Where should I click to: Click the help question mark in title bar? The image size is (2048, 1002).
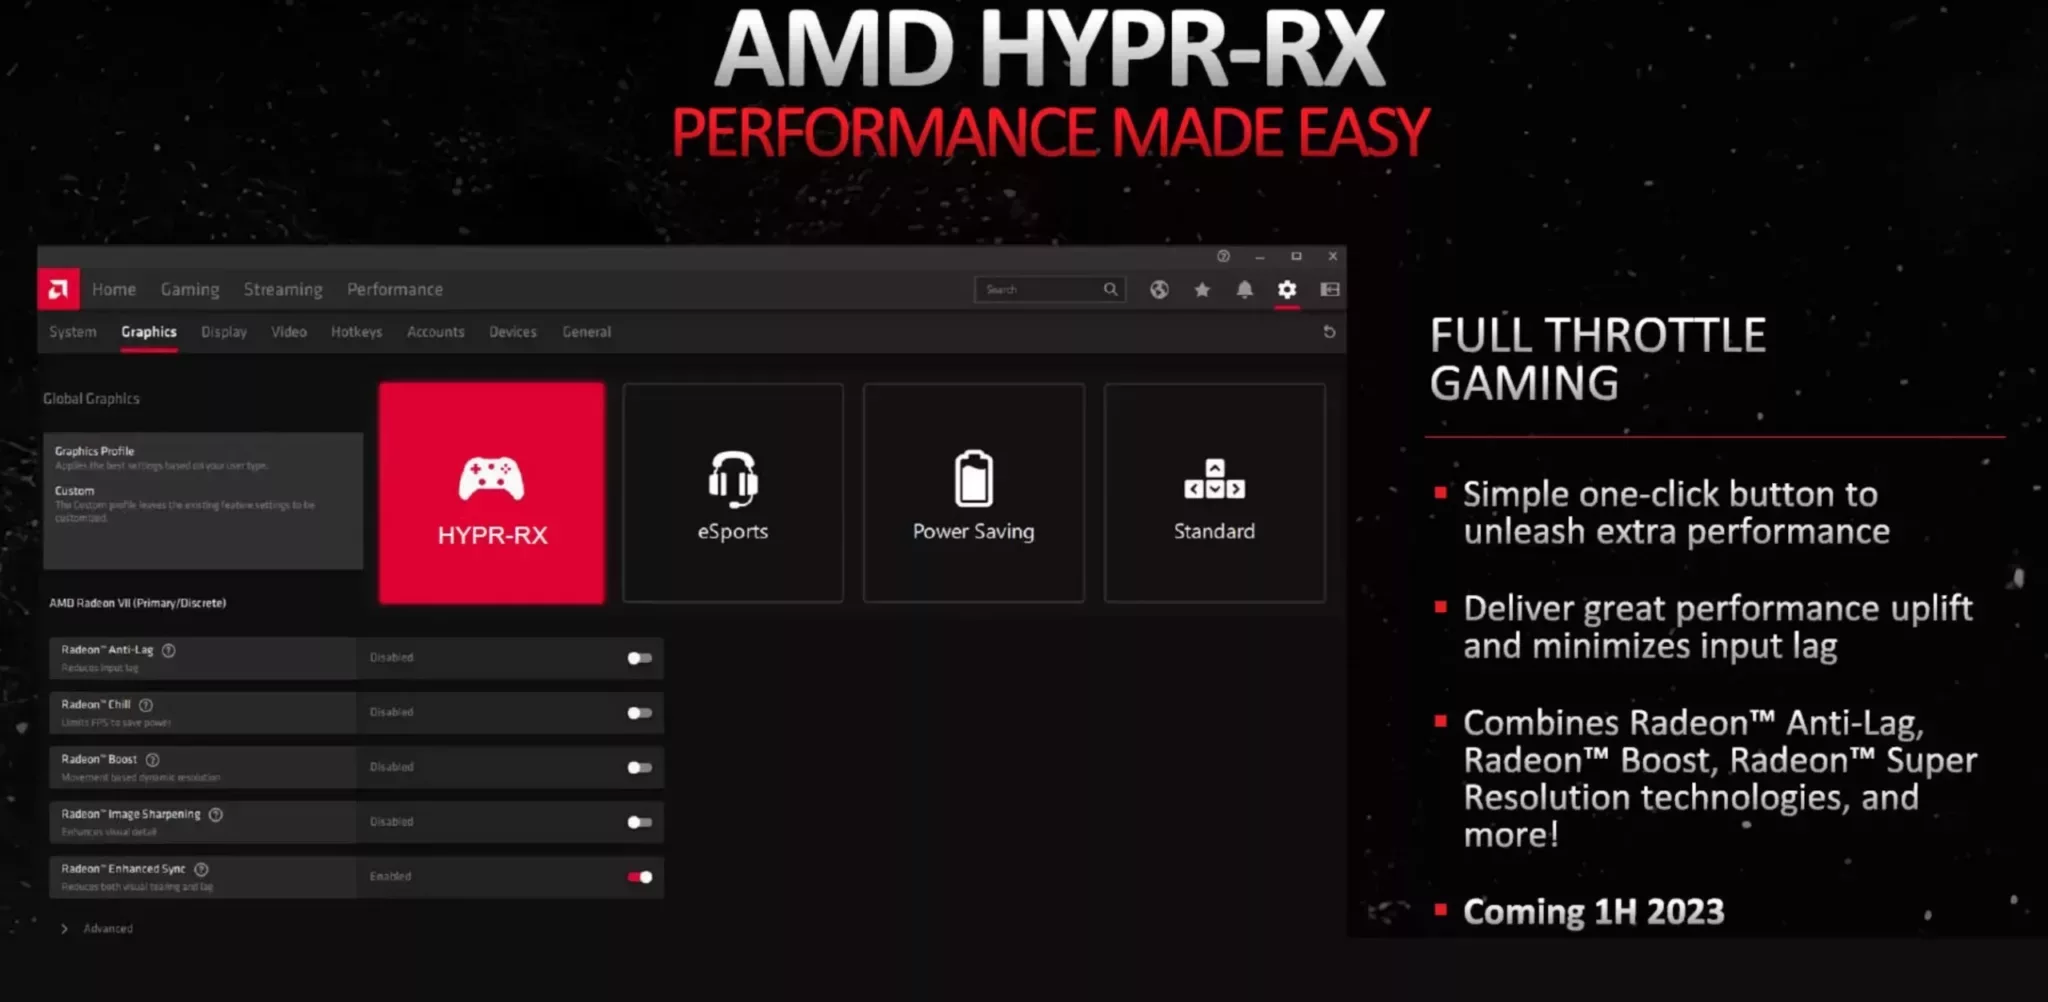(1223, 256)
